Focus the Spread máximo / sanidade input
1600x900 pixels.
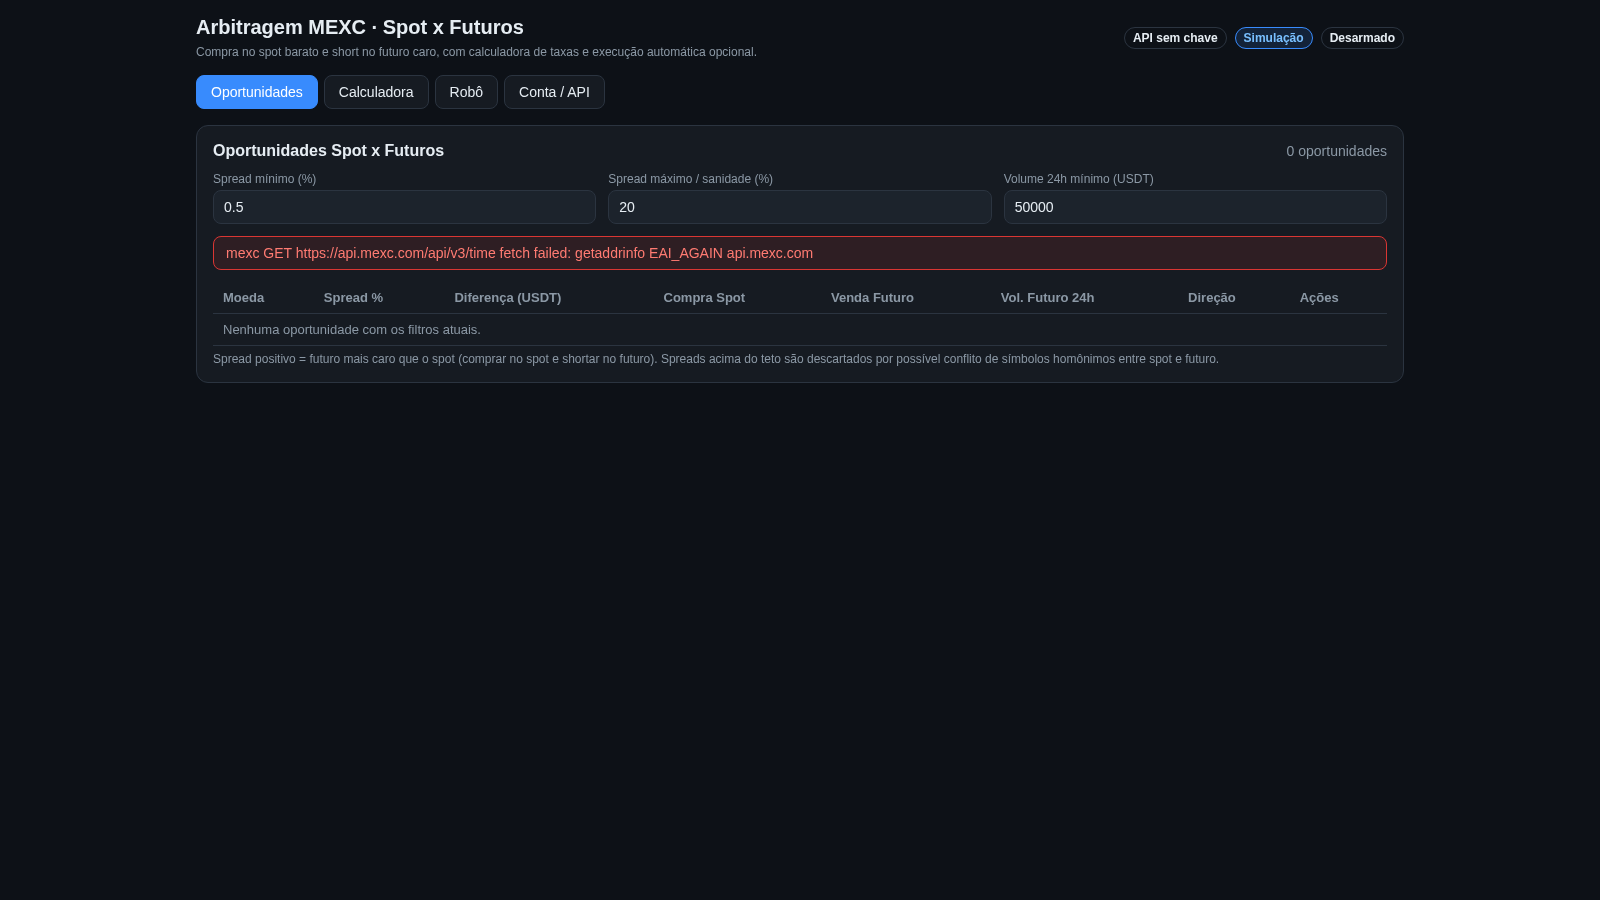[x=800, y=207]
